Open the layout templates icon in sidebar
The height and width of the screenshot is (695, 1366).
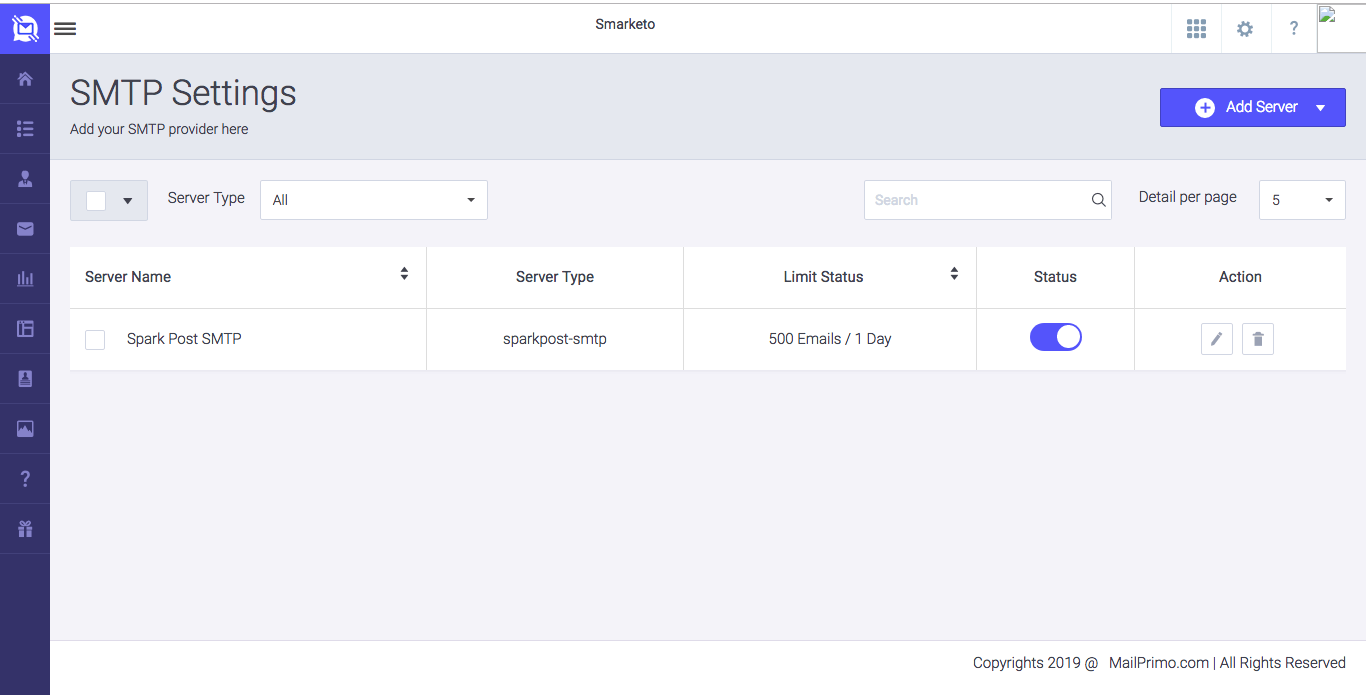[x=25, y=329]
